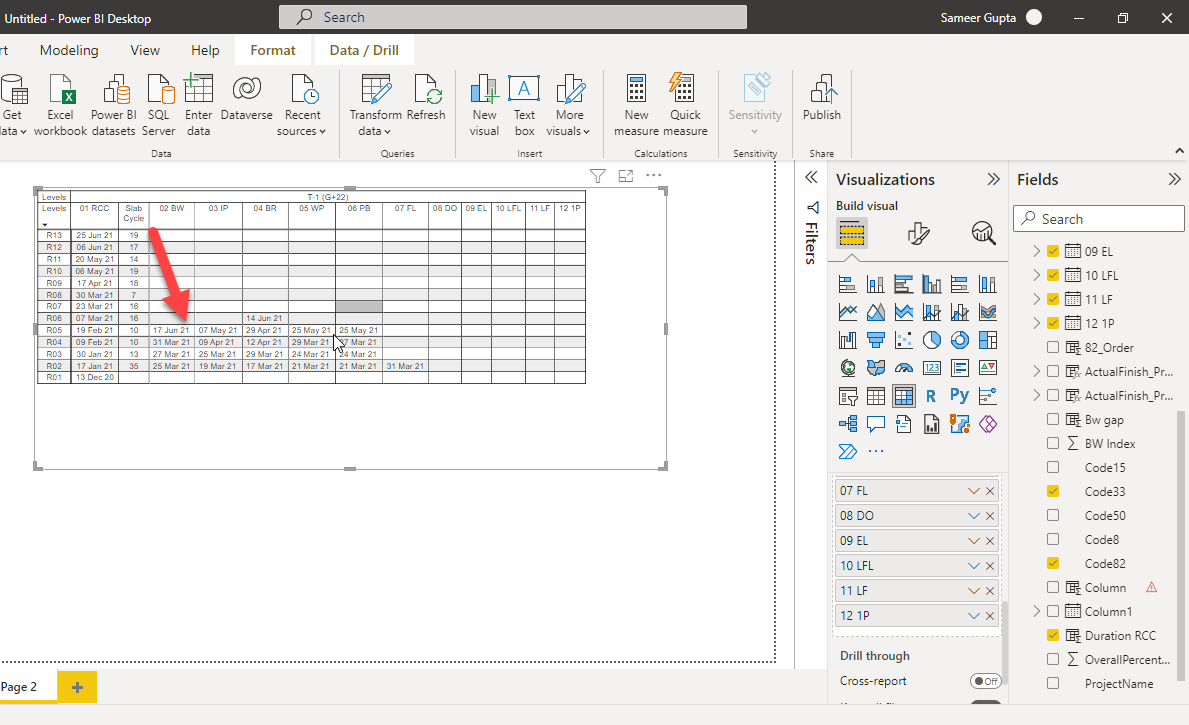Expand the Filters pane
1189x725 pixels.
coord(811,177)
